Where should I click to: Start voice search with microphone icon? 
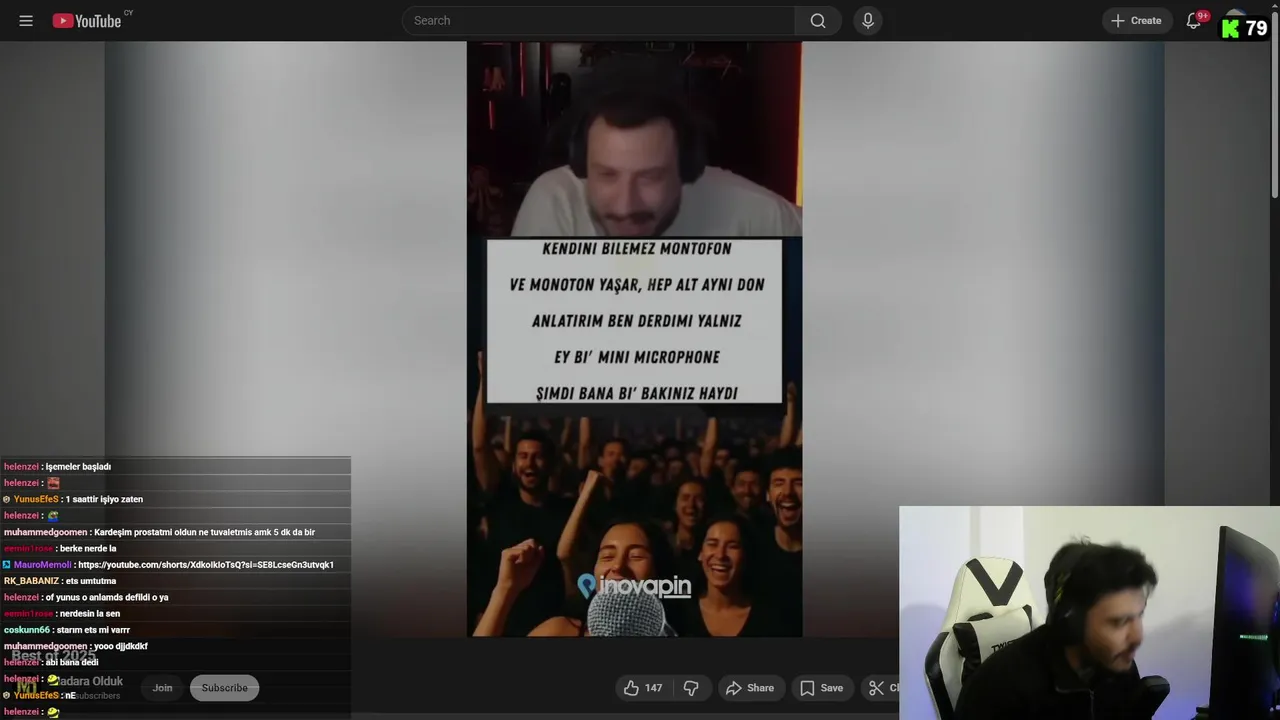click(x=867, y=20)
